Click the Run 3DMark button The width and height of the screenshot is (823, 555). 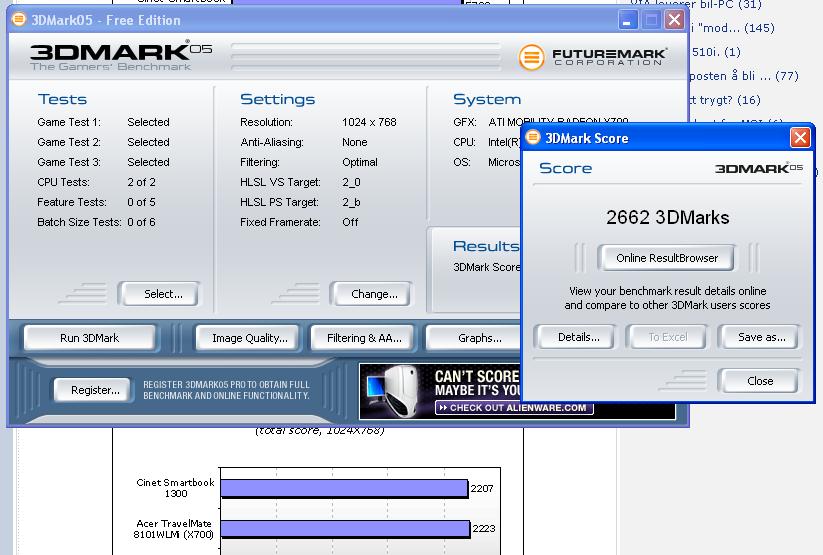[x=90, y=338]
